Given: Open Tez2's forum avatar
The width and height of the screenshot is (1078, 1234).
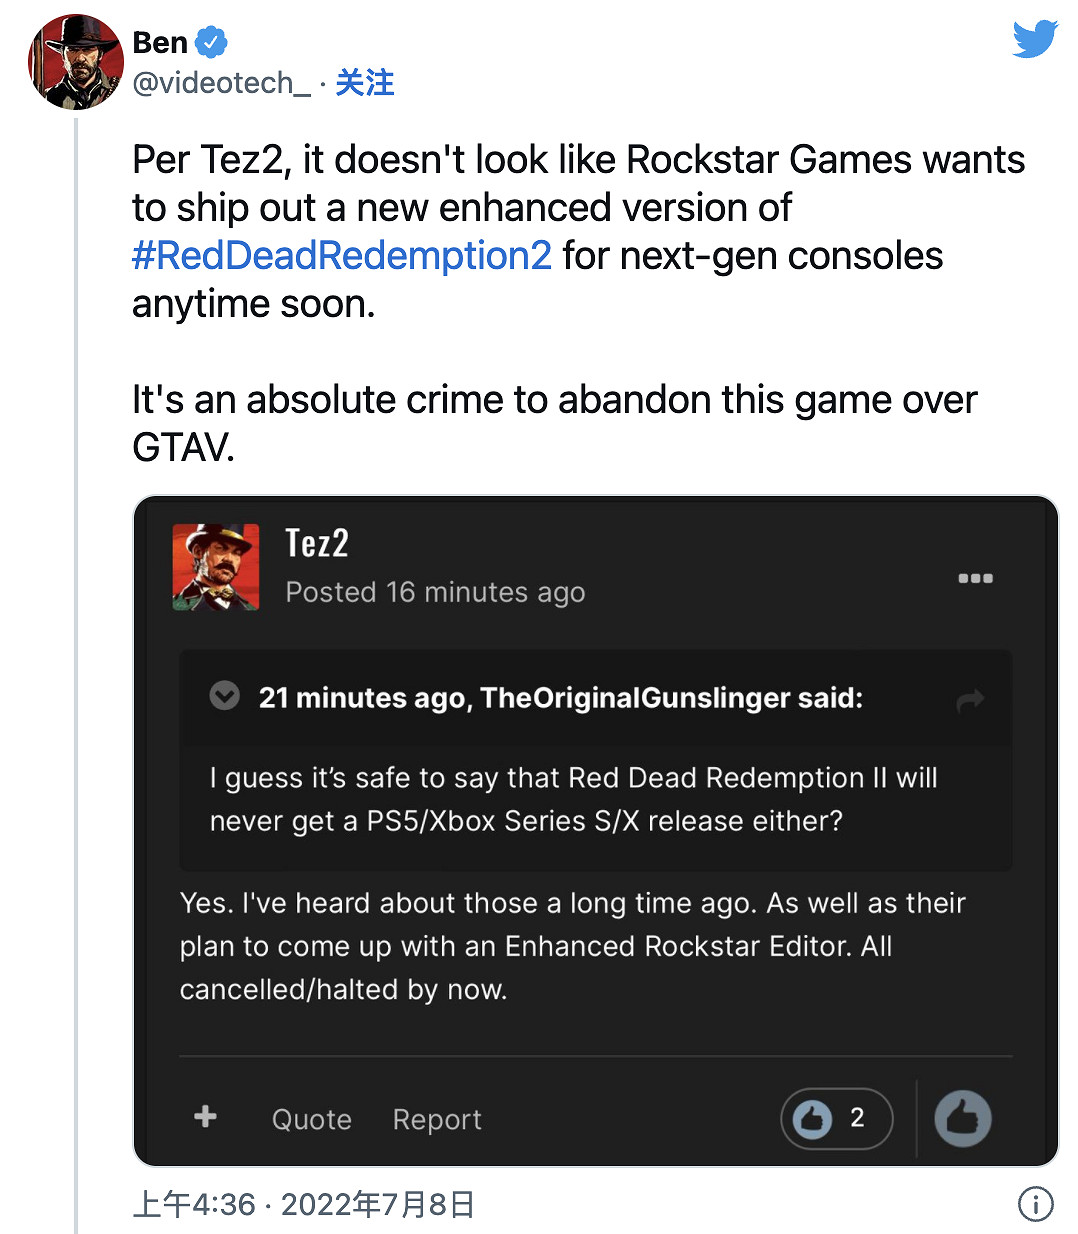Looking at the screenshot, I should 216,567.
